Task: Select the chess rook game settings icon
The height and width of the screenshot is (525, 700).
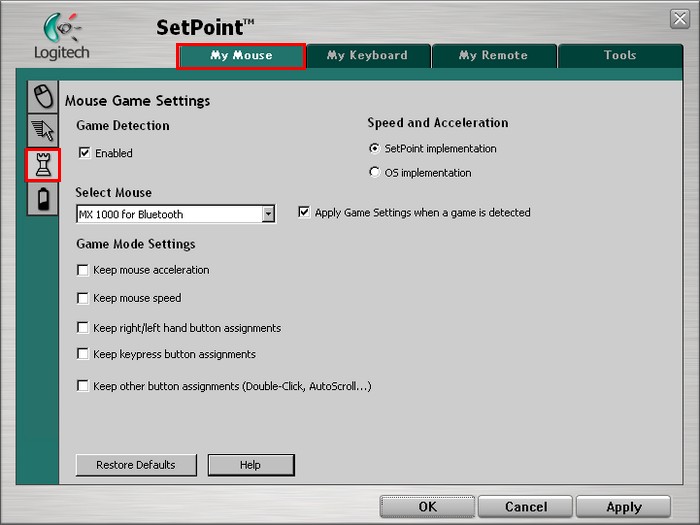Action: point(43,165)
